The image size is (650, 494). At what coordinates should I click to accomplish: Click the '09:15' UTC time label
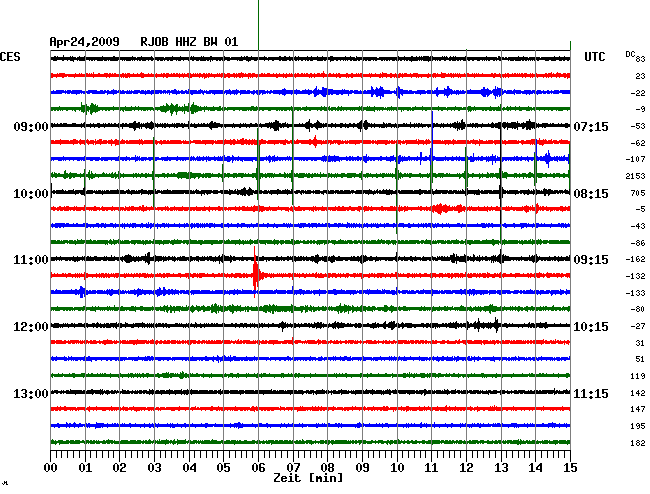[591, 260]
